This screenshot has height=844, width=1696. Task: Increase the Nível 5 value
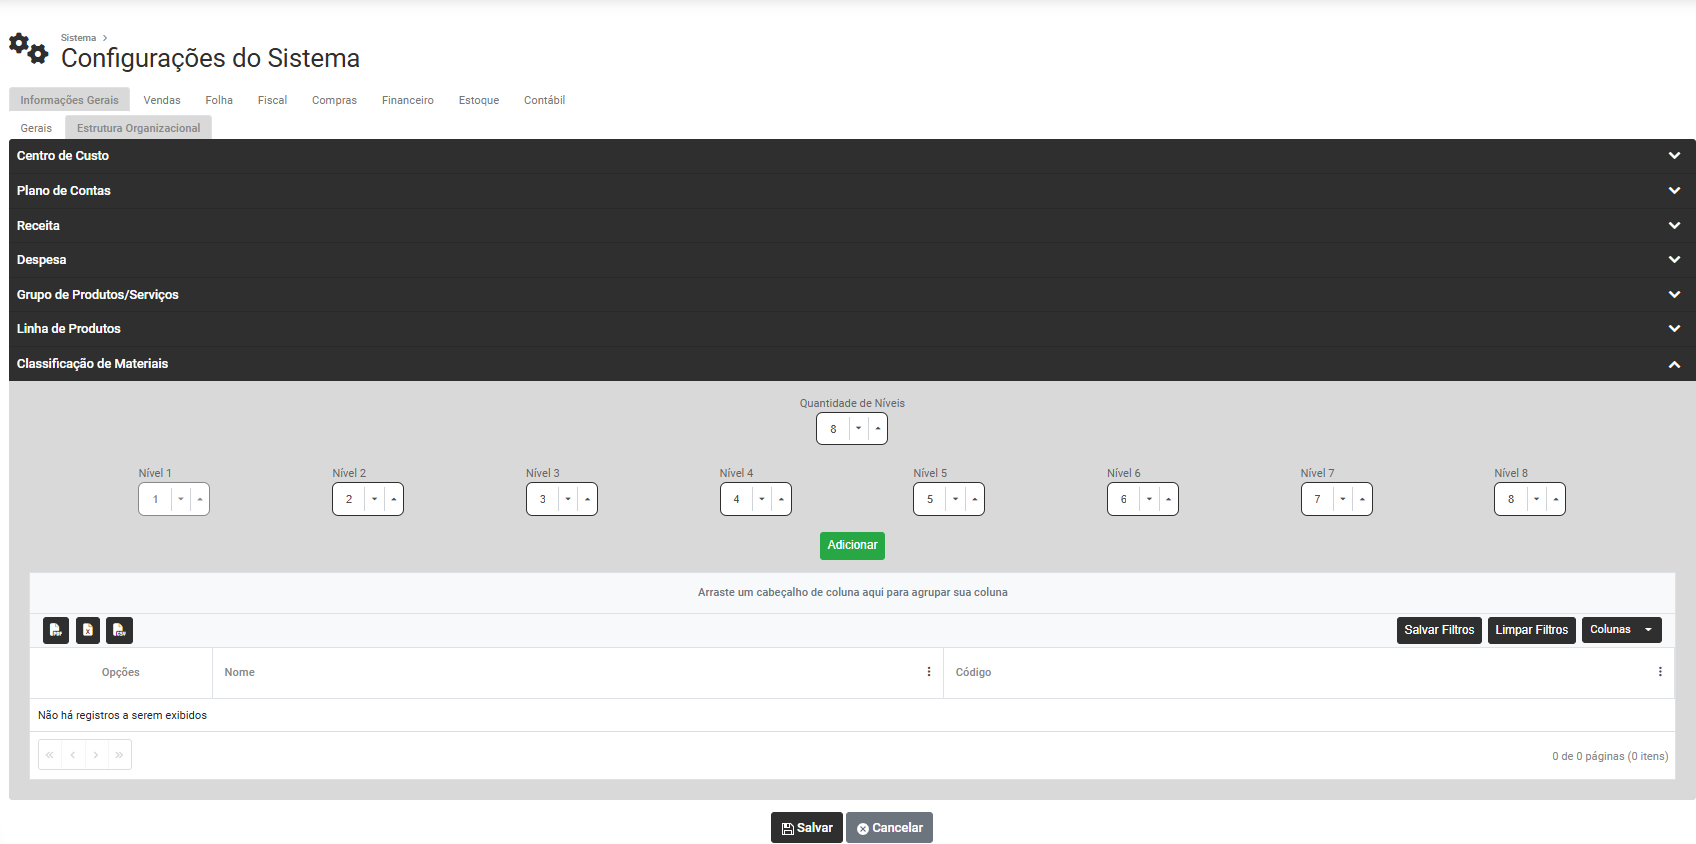point(975,499)
